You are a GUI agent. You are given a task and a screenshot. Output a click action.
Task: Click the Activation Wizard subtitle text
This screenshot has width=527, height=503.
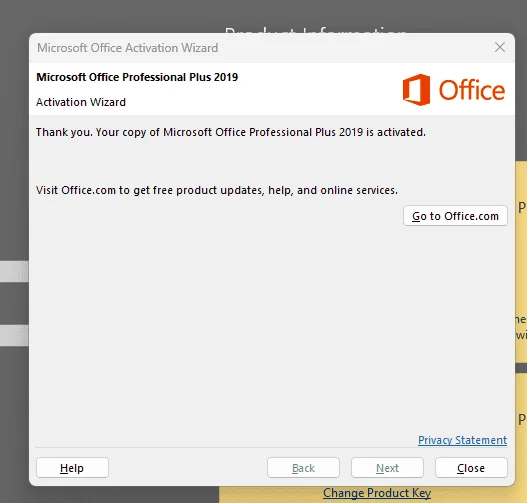(x=81, y=102)
